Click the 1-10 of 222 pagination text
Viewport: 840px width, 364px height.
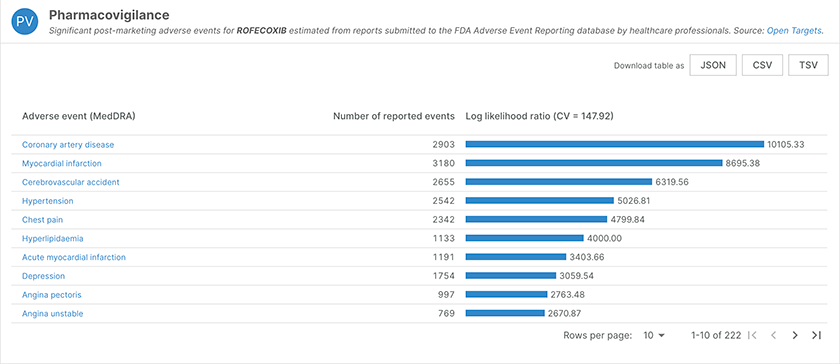pyautogui.click(x=716, y=336)
